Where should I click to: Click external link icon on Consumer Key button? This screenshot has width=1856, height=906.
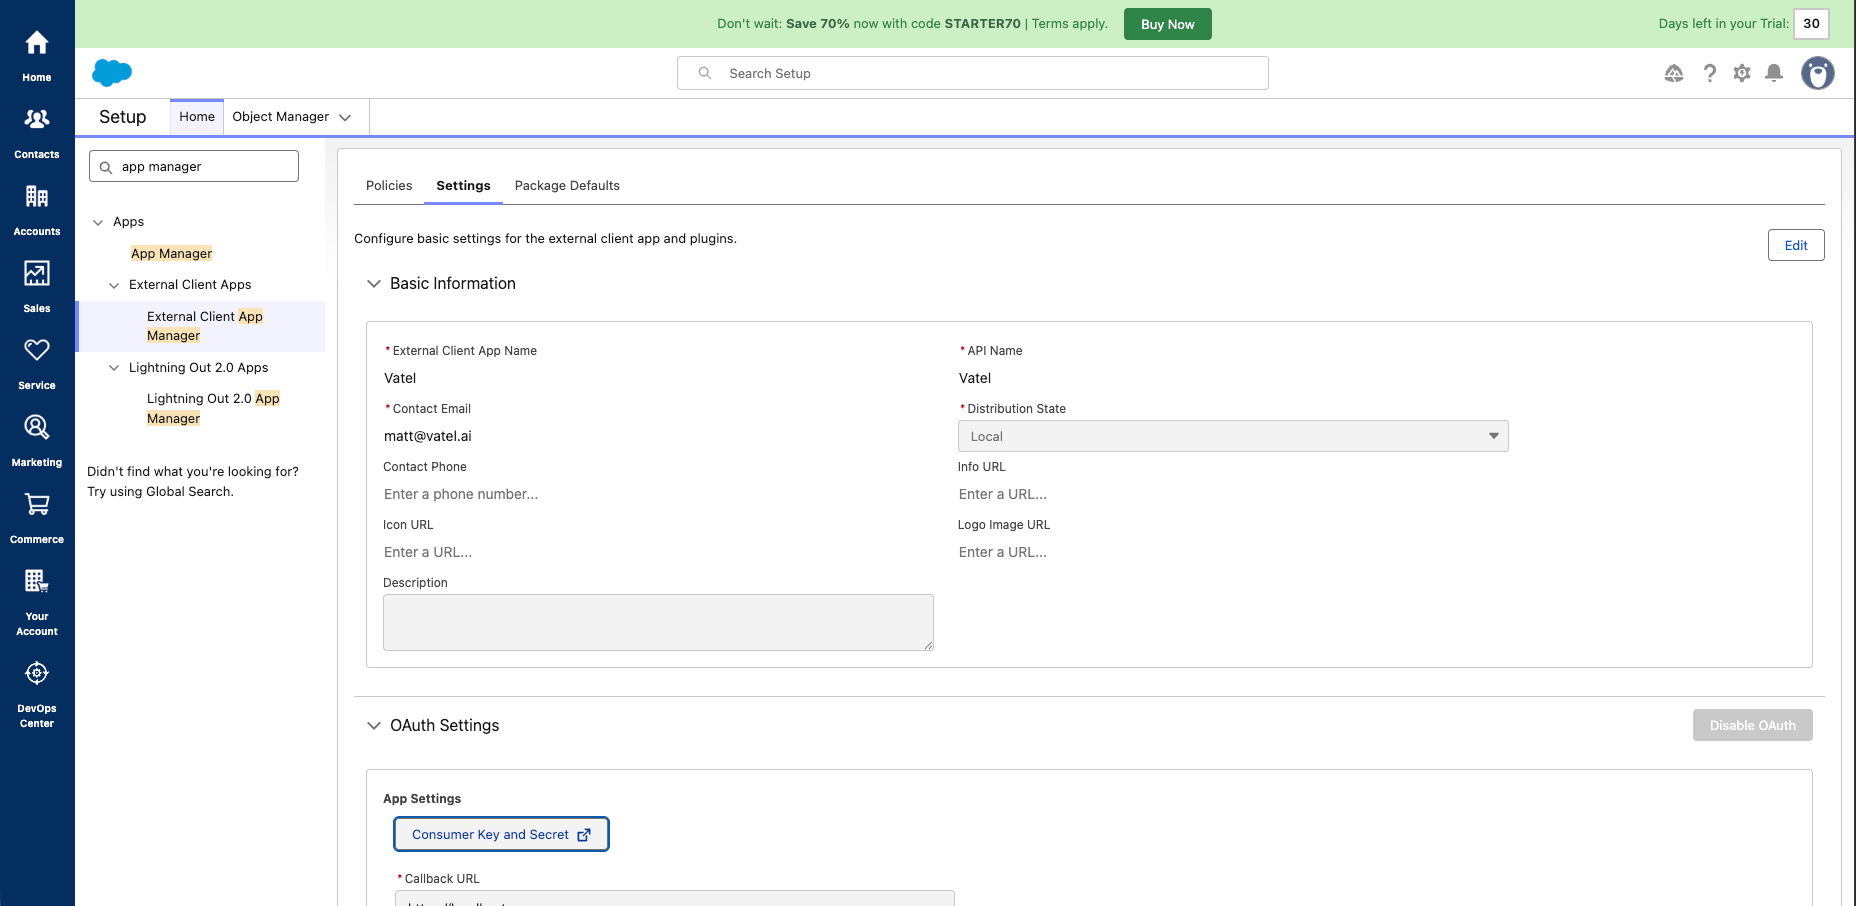click(x=584, y=835)
